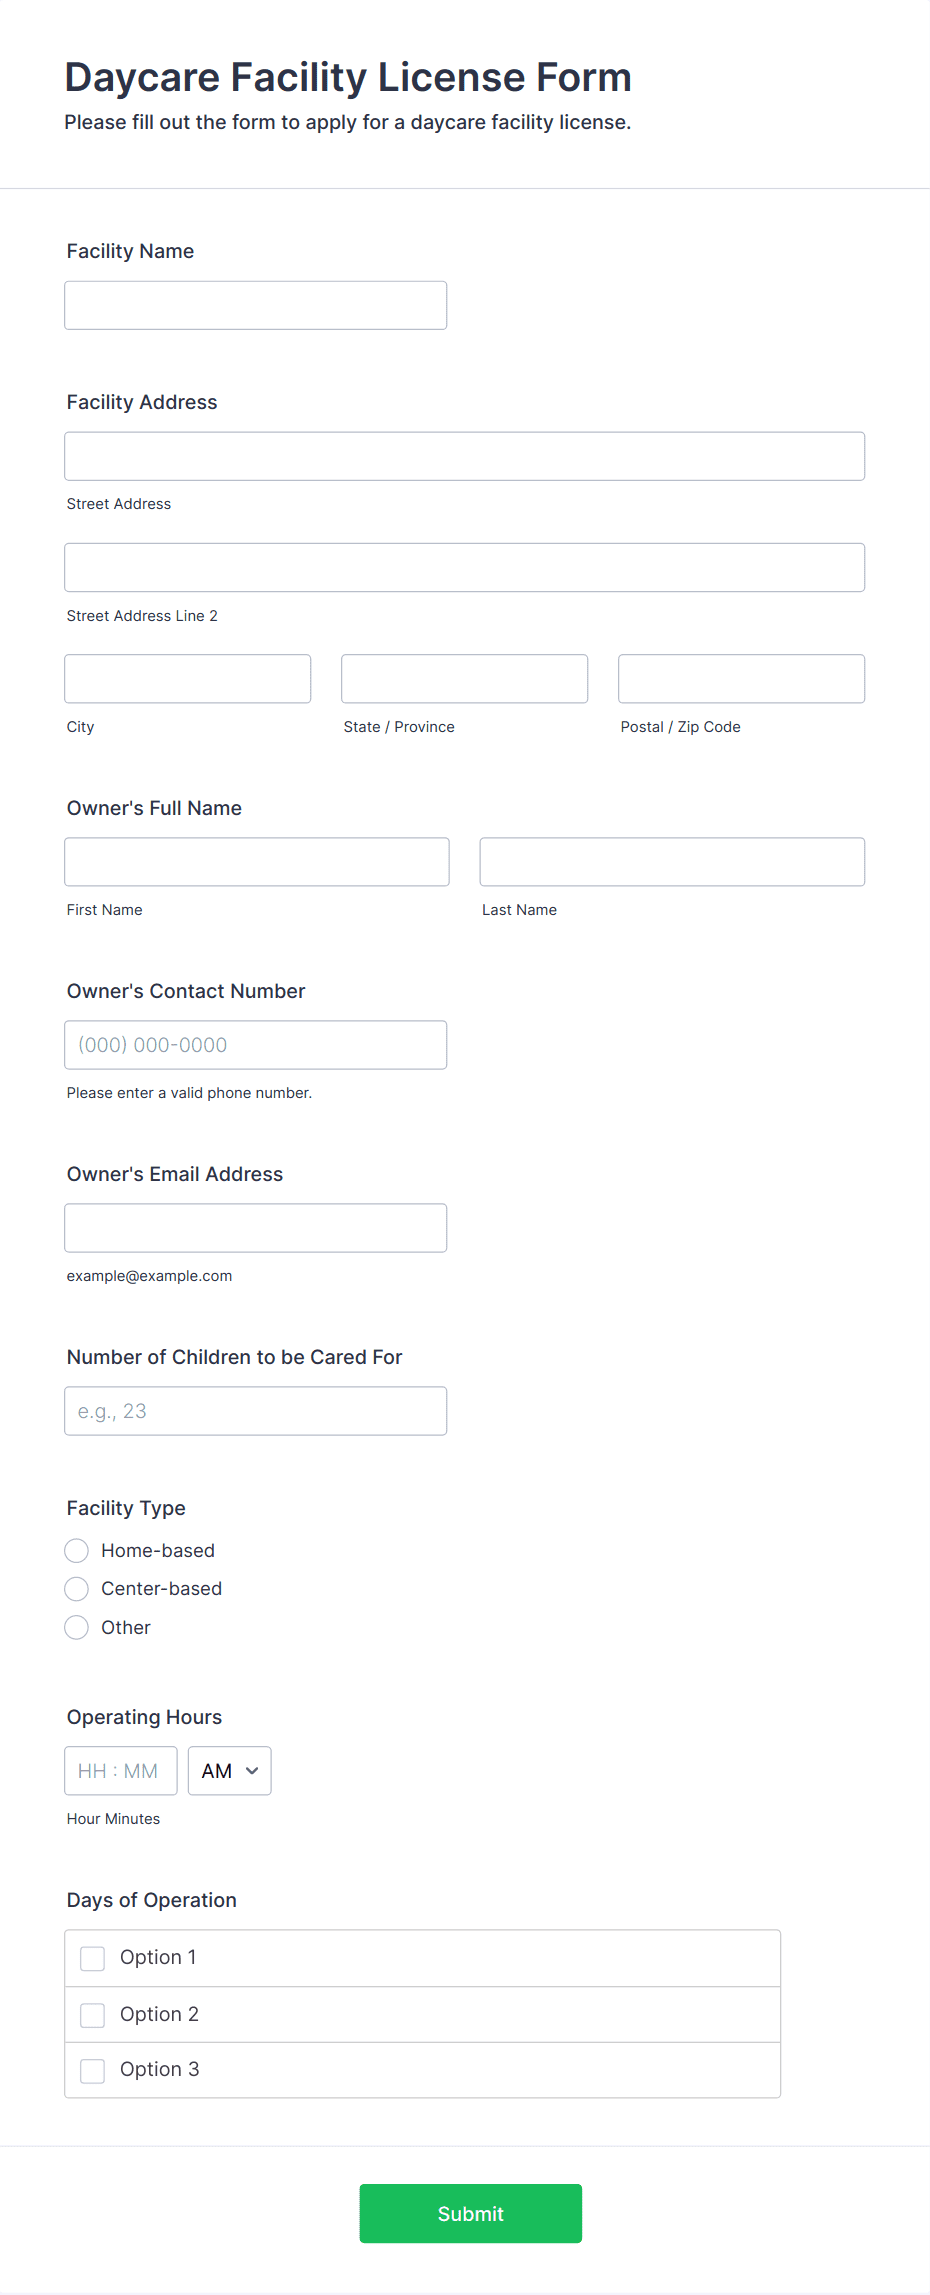Click the Number of Children input
Viewport: 930px width, 2295px height.
pos(255,1411)
